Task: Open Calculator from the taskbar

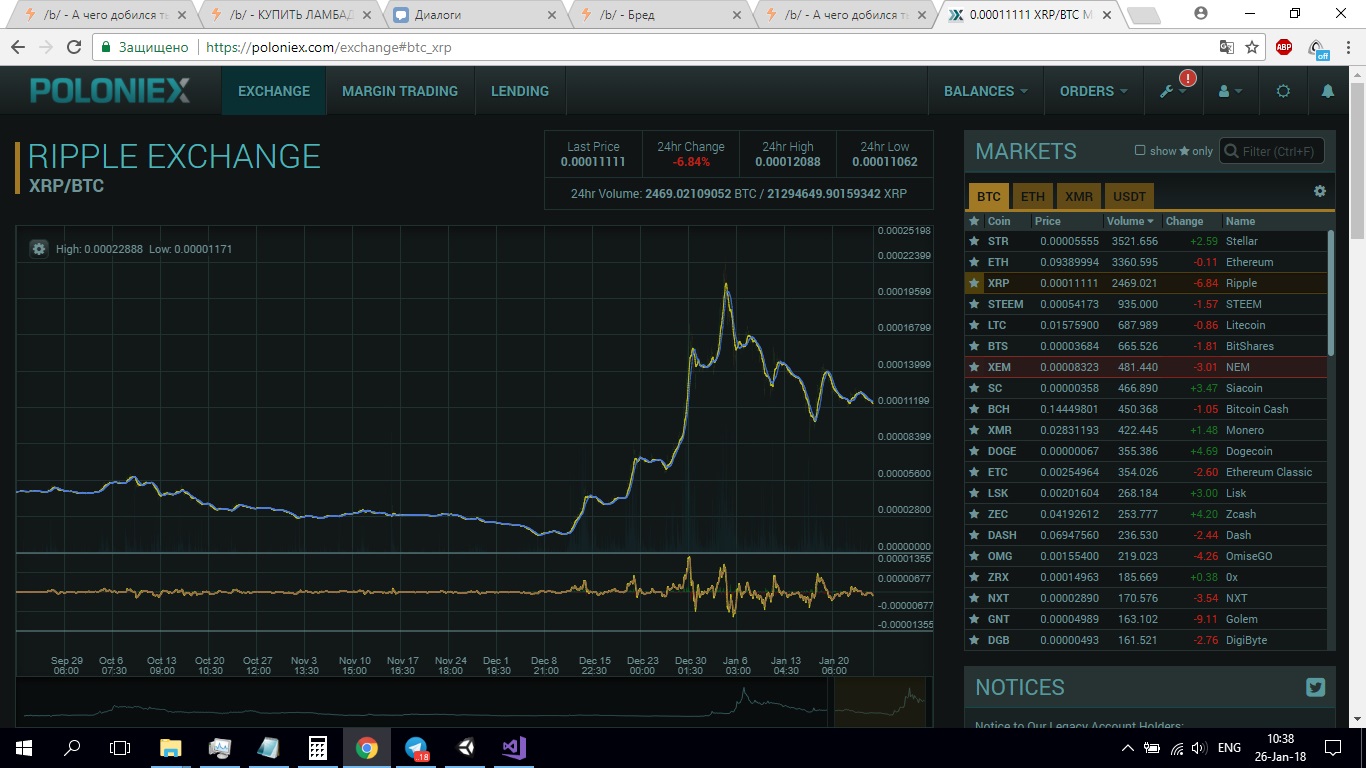Action: (x=318, y=747)
